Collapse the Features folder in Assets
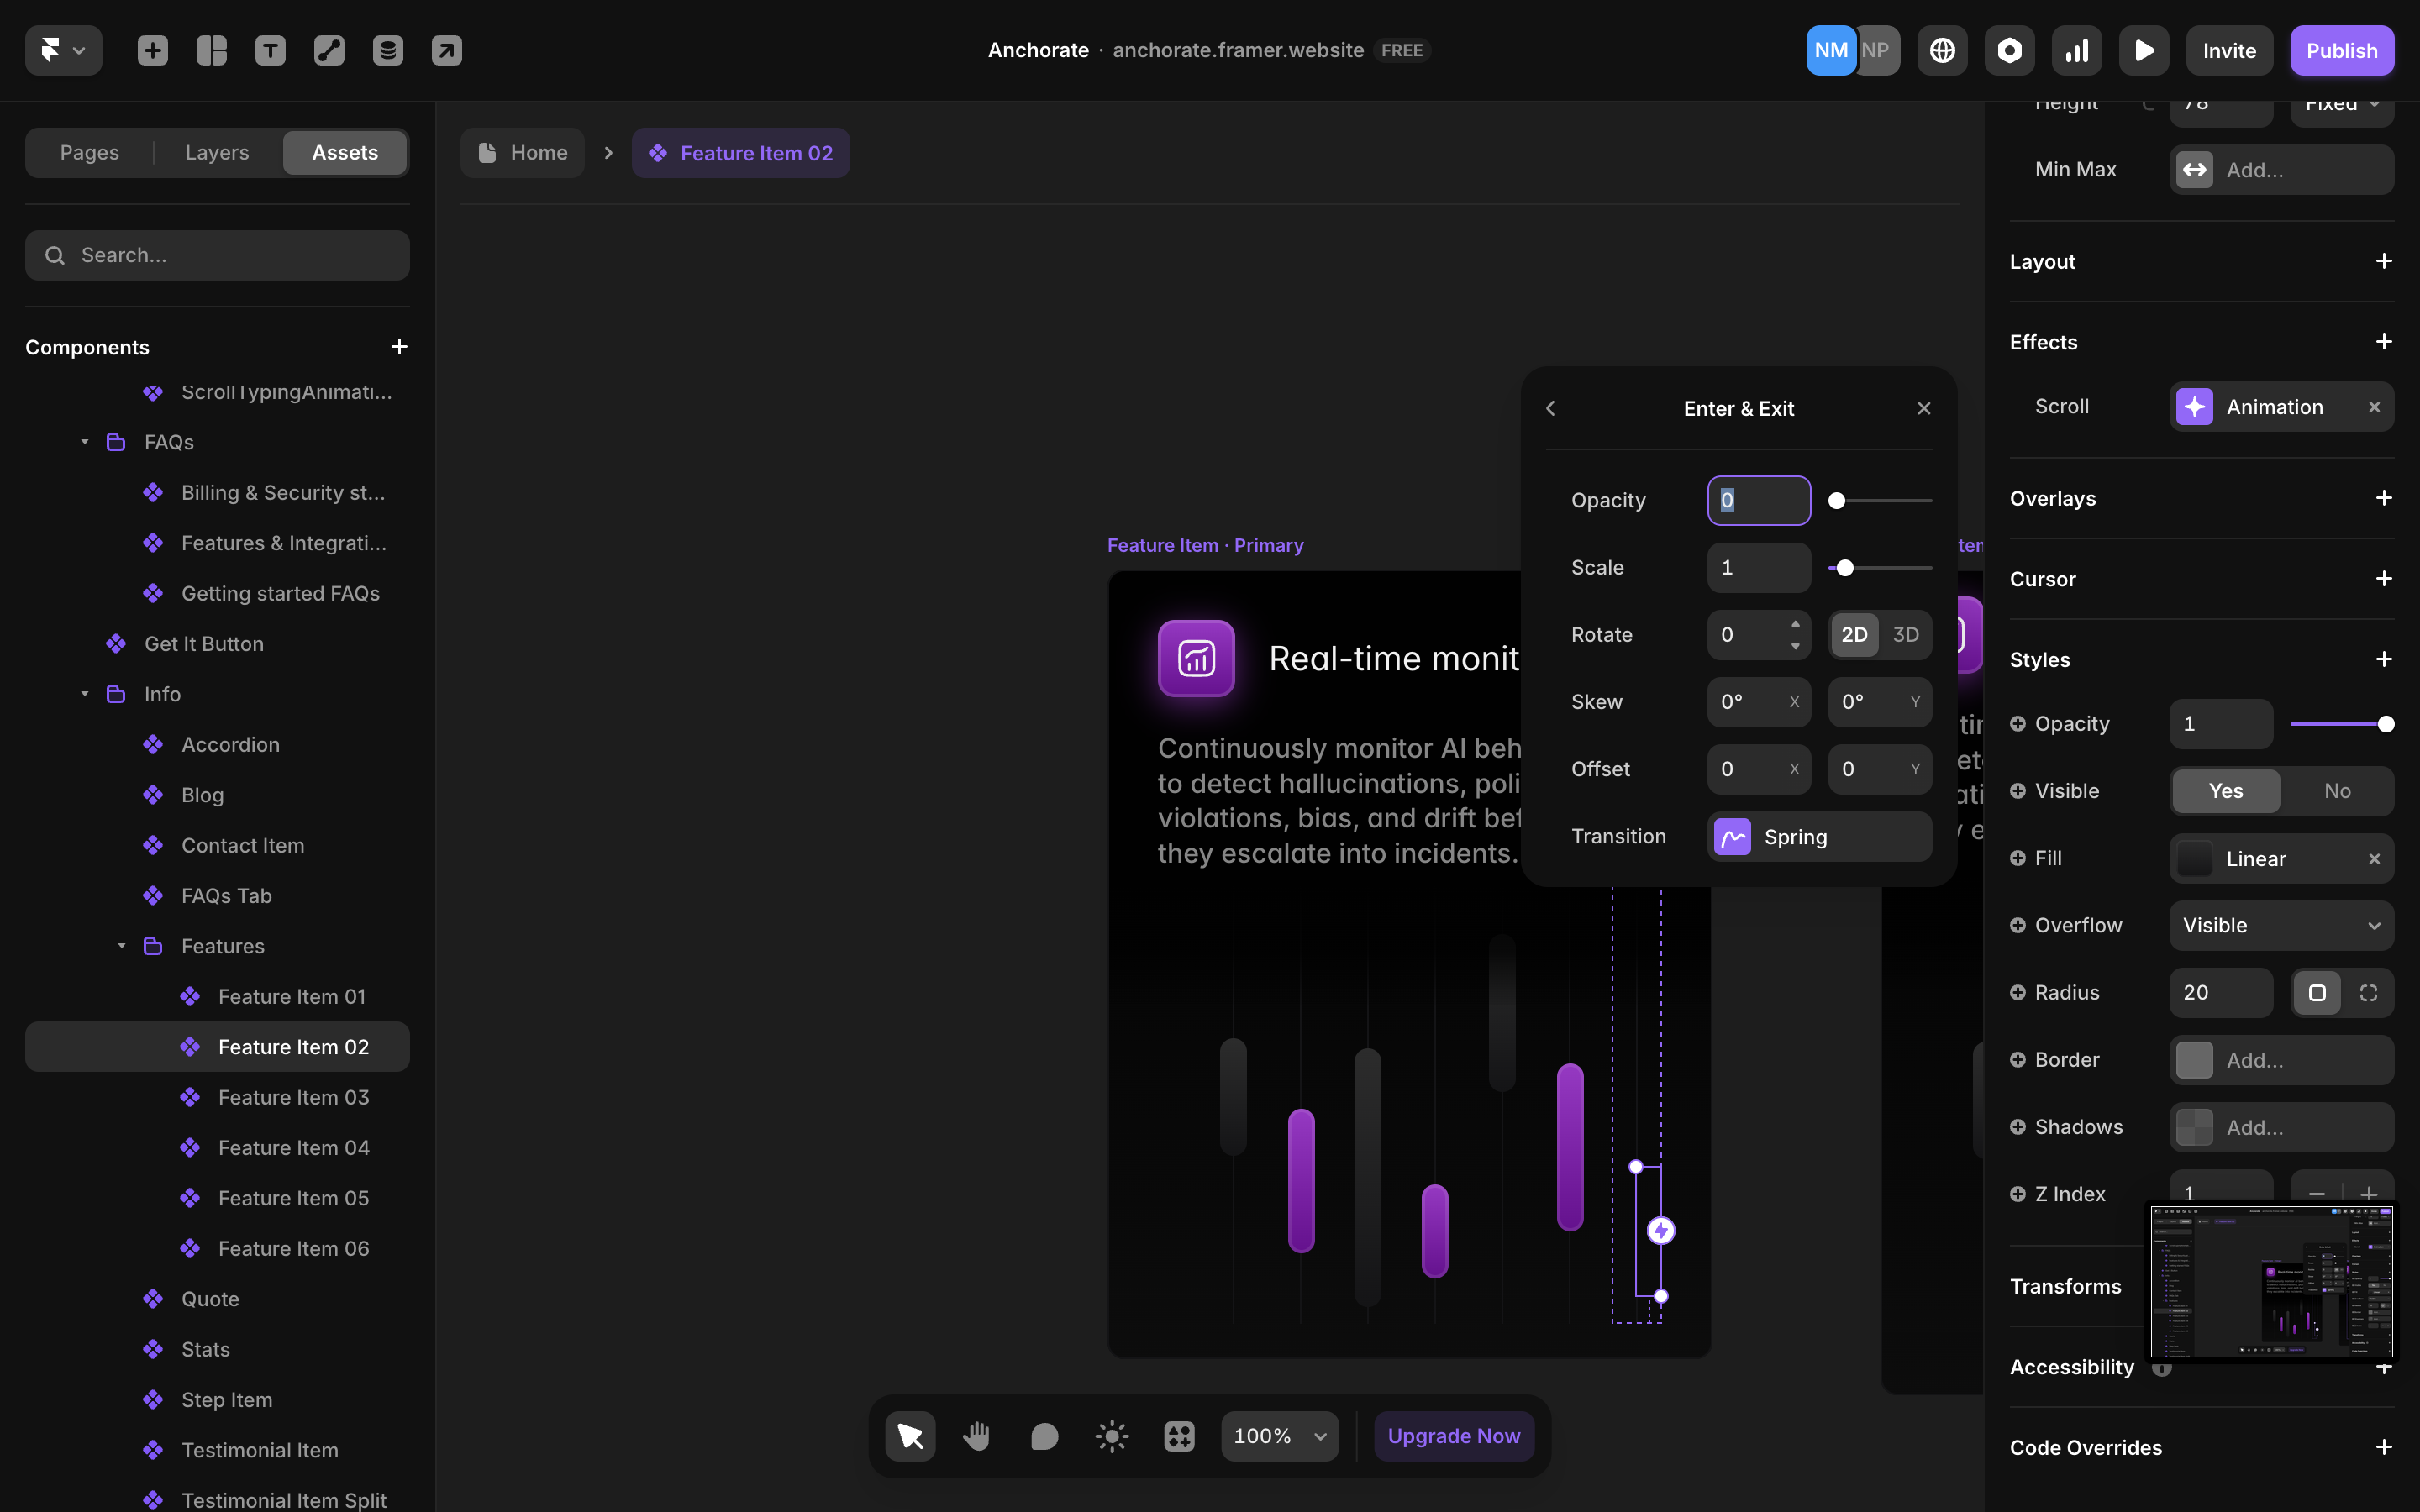This screenshot has width=2420, height=1512. click(122, 945)
